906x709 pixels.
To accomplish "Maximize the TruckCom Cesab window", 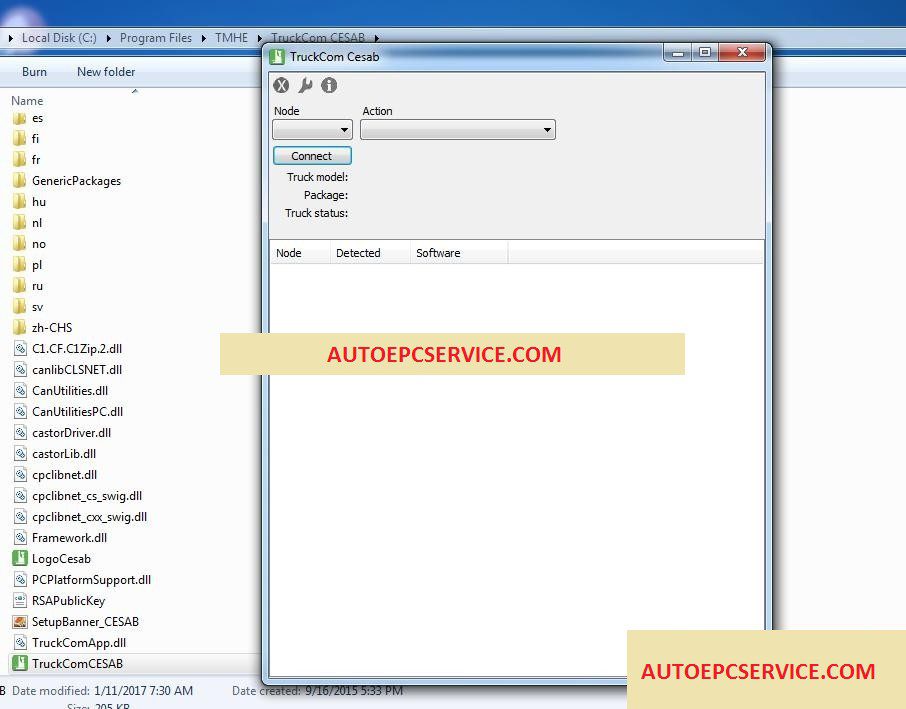I will [x=704, y=53].
